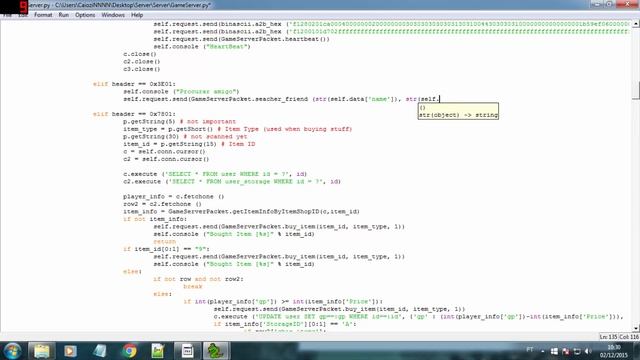Click the 'Col: 116' status bar entry
The image size is (640, 360).
pyautogui.click(x=629, y=337)
